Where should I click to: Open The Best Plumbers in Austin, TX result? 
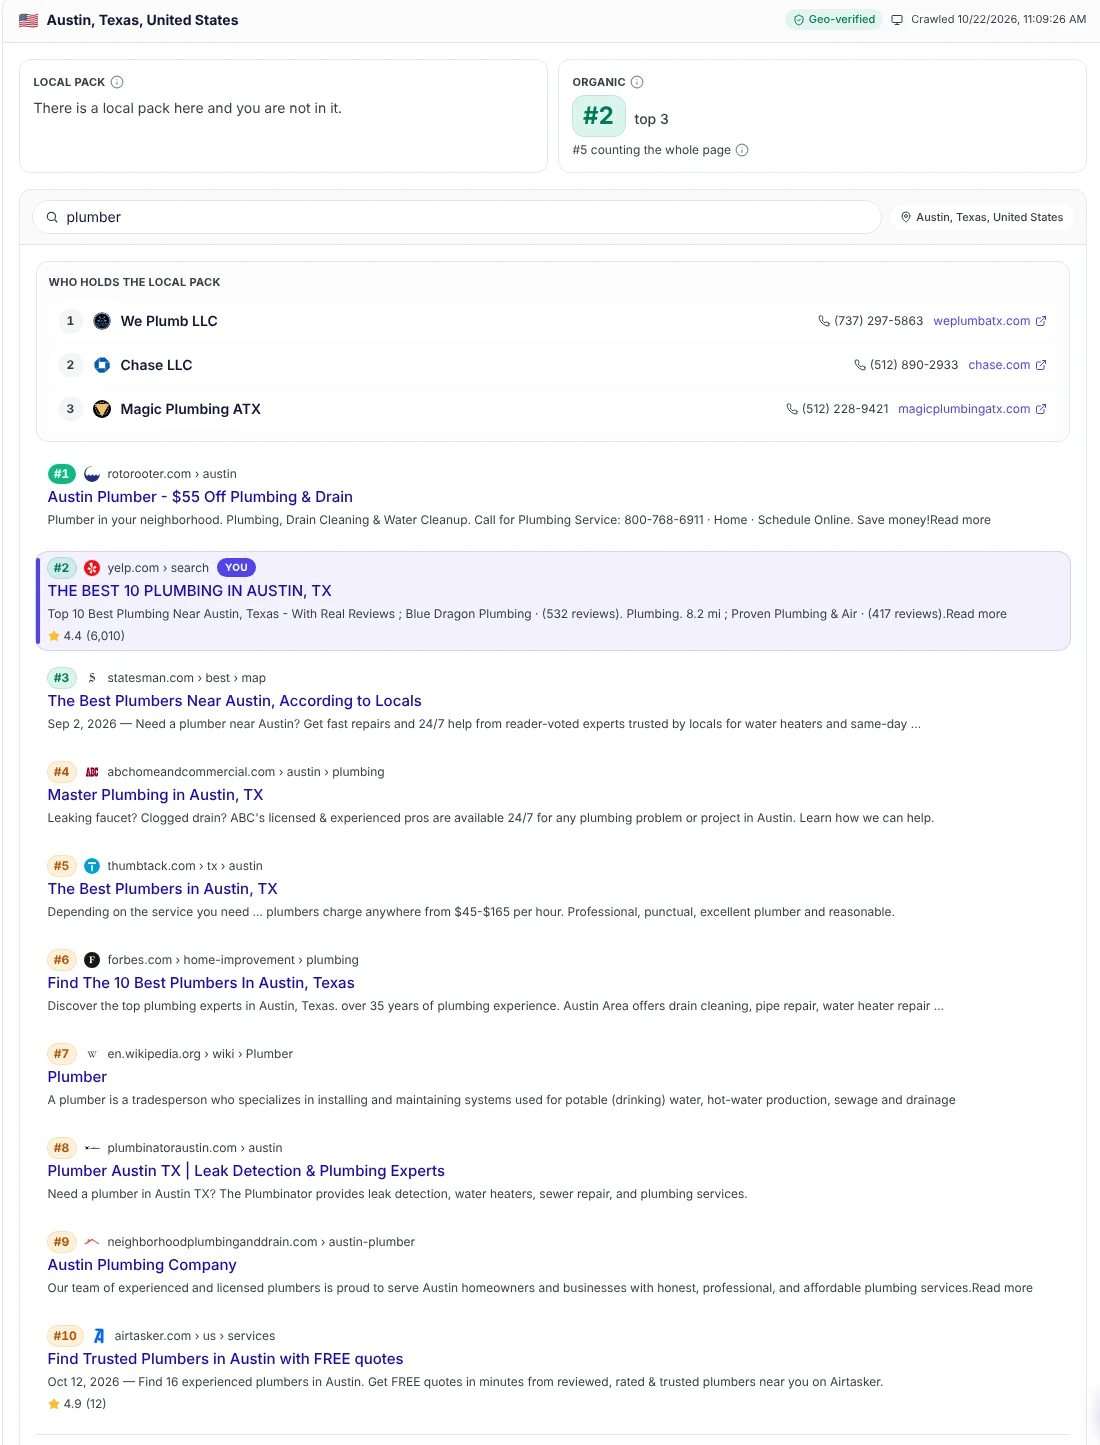(163, 889)
